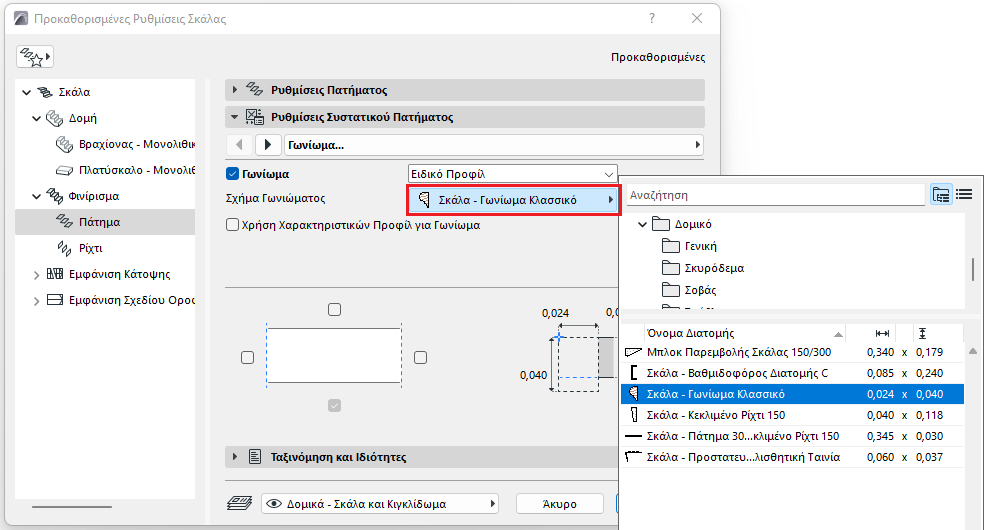
Task: Open the Δομικά - Σκάλα και Κιγκλίδωμα layer dropdown
Action: (x=380, y=504)
